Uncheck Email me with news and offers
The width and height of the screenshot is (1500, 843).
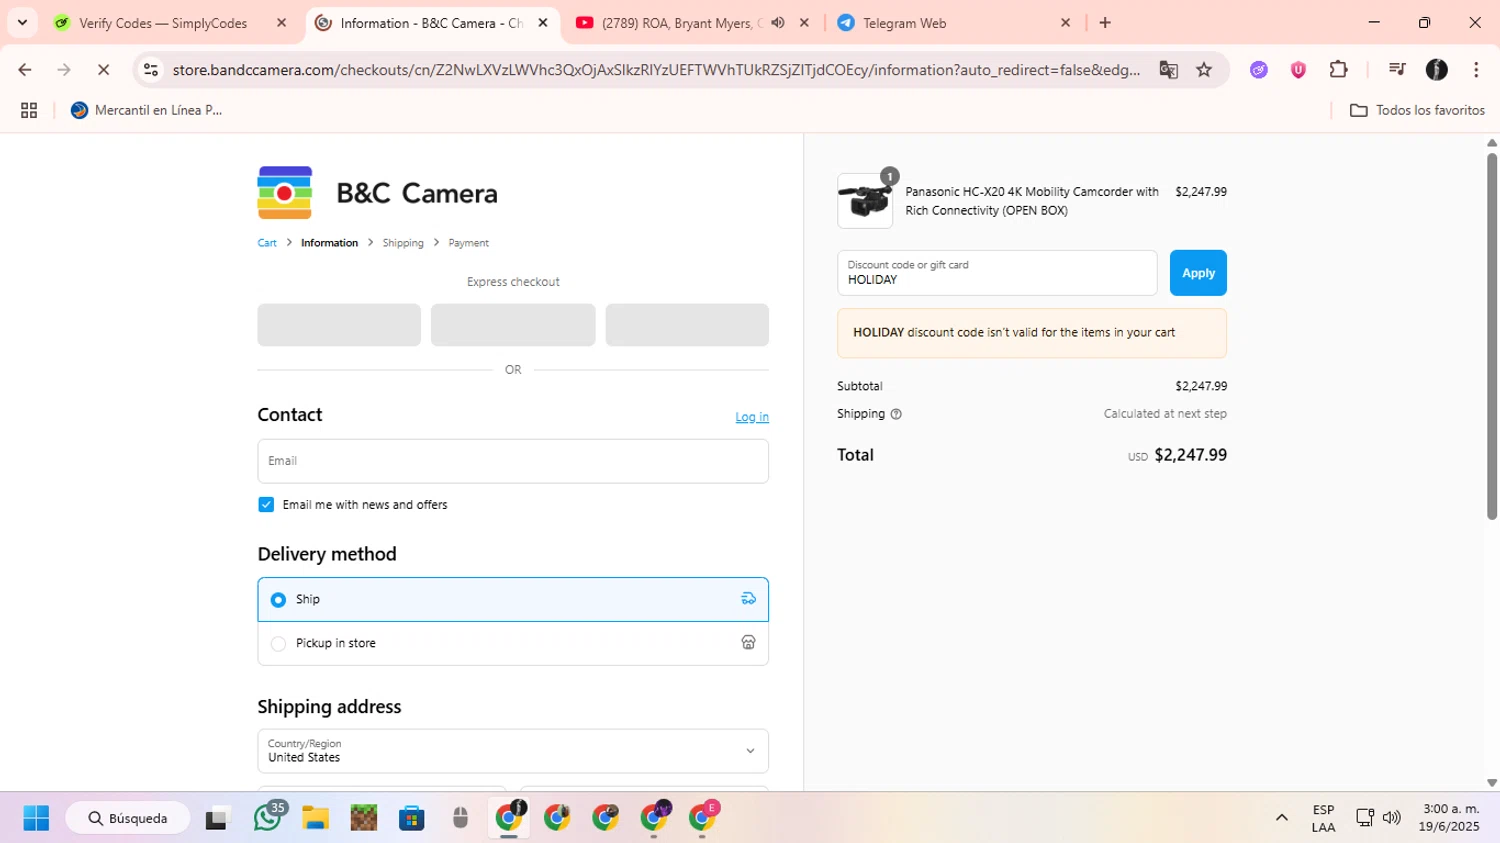(x=266, y=504)
